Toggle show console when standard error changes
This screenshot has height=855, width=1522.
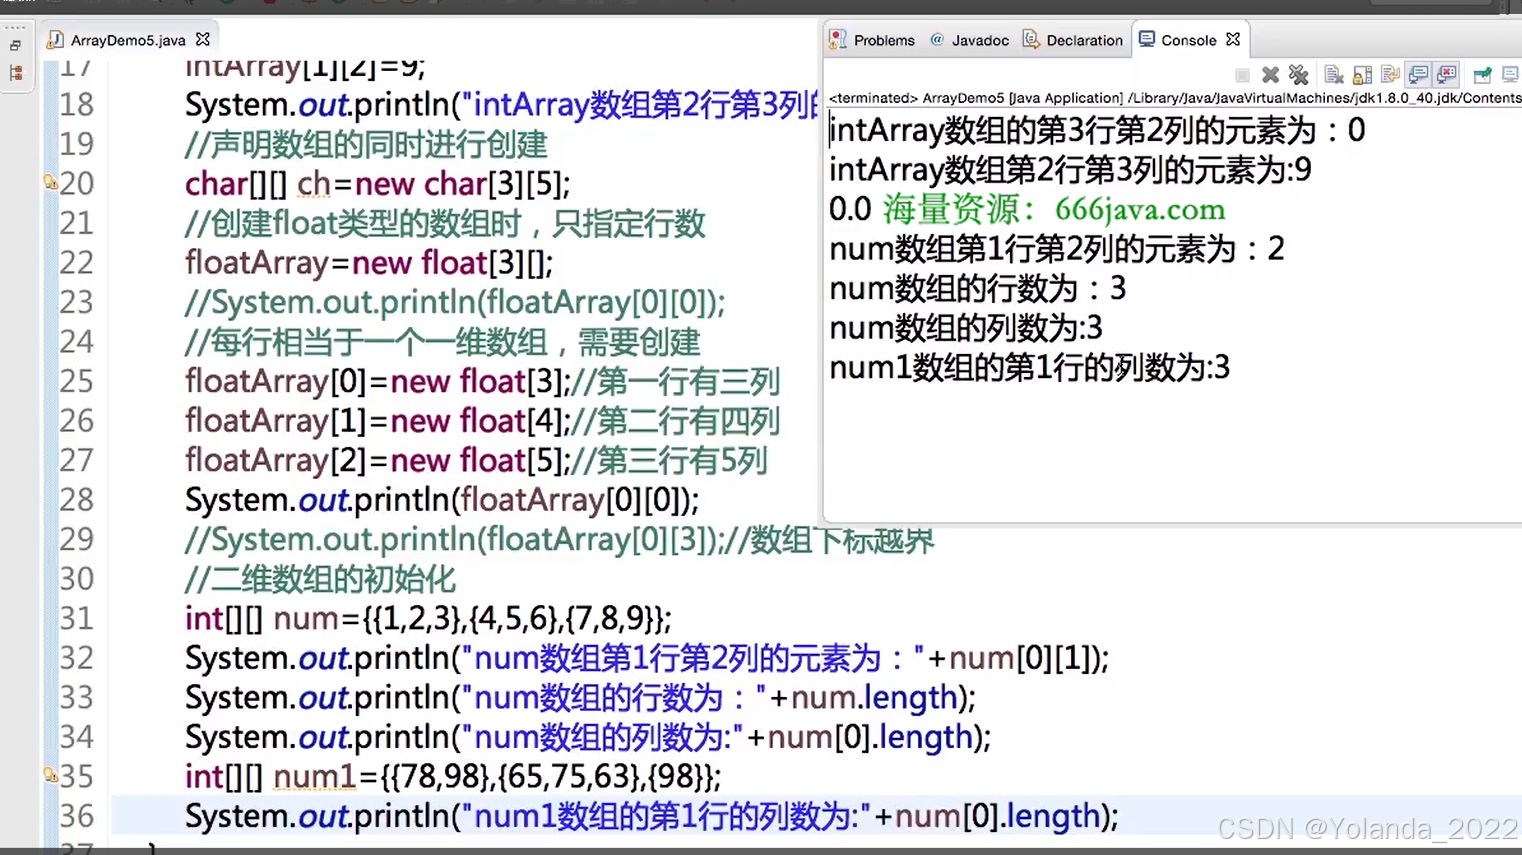[1447, 75]
